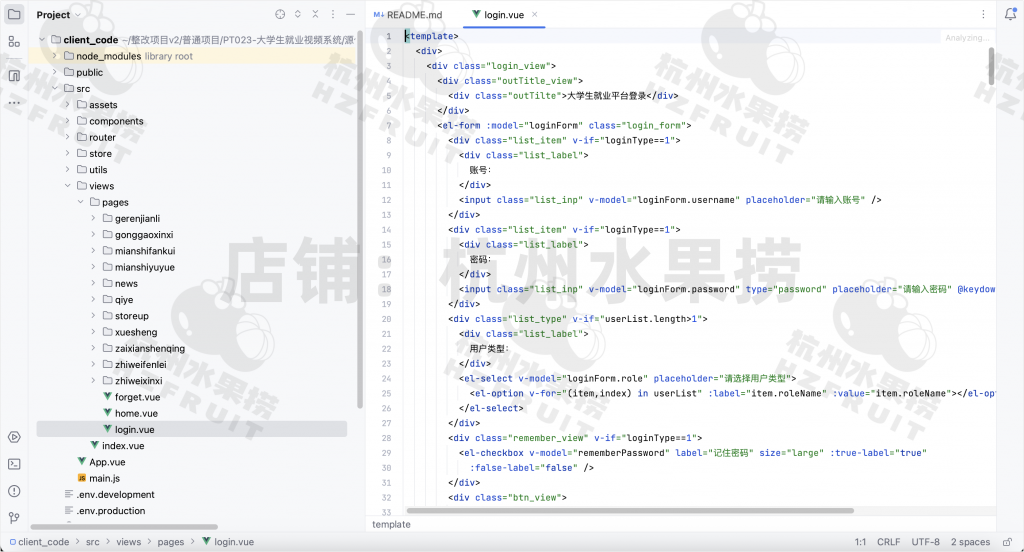Change the 2 spaces indent setting
Image resolution: width=1024 pixels, height=552 pixels.
coord(970,542)
